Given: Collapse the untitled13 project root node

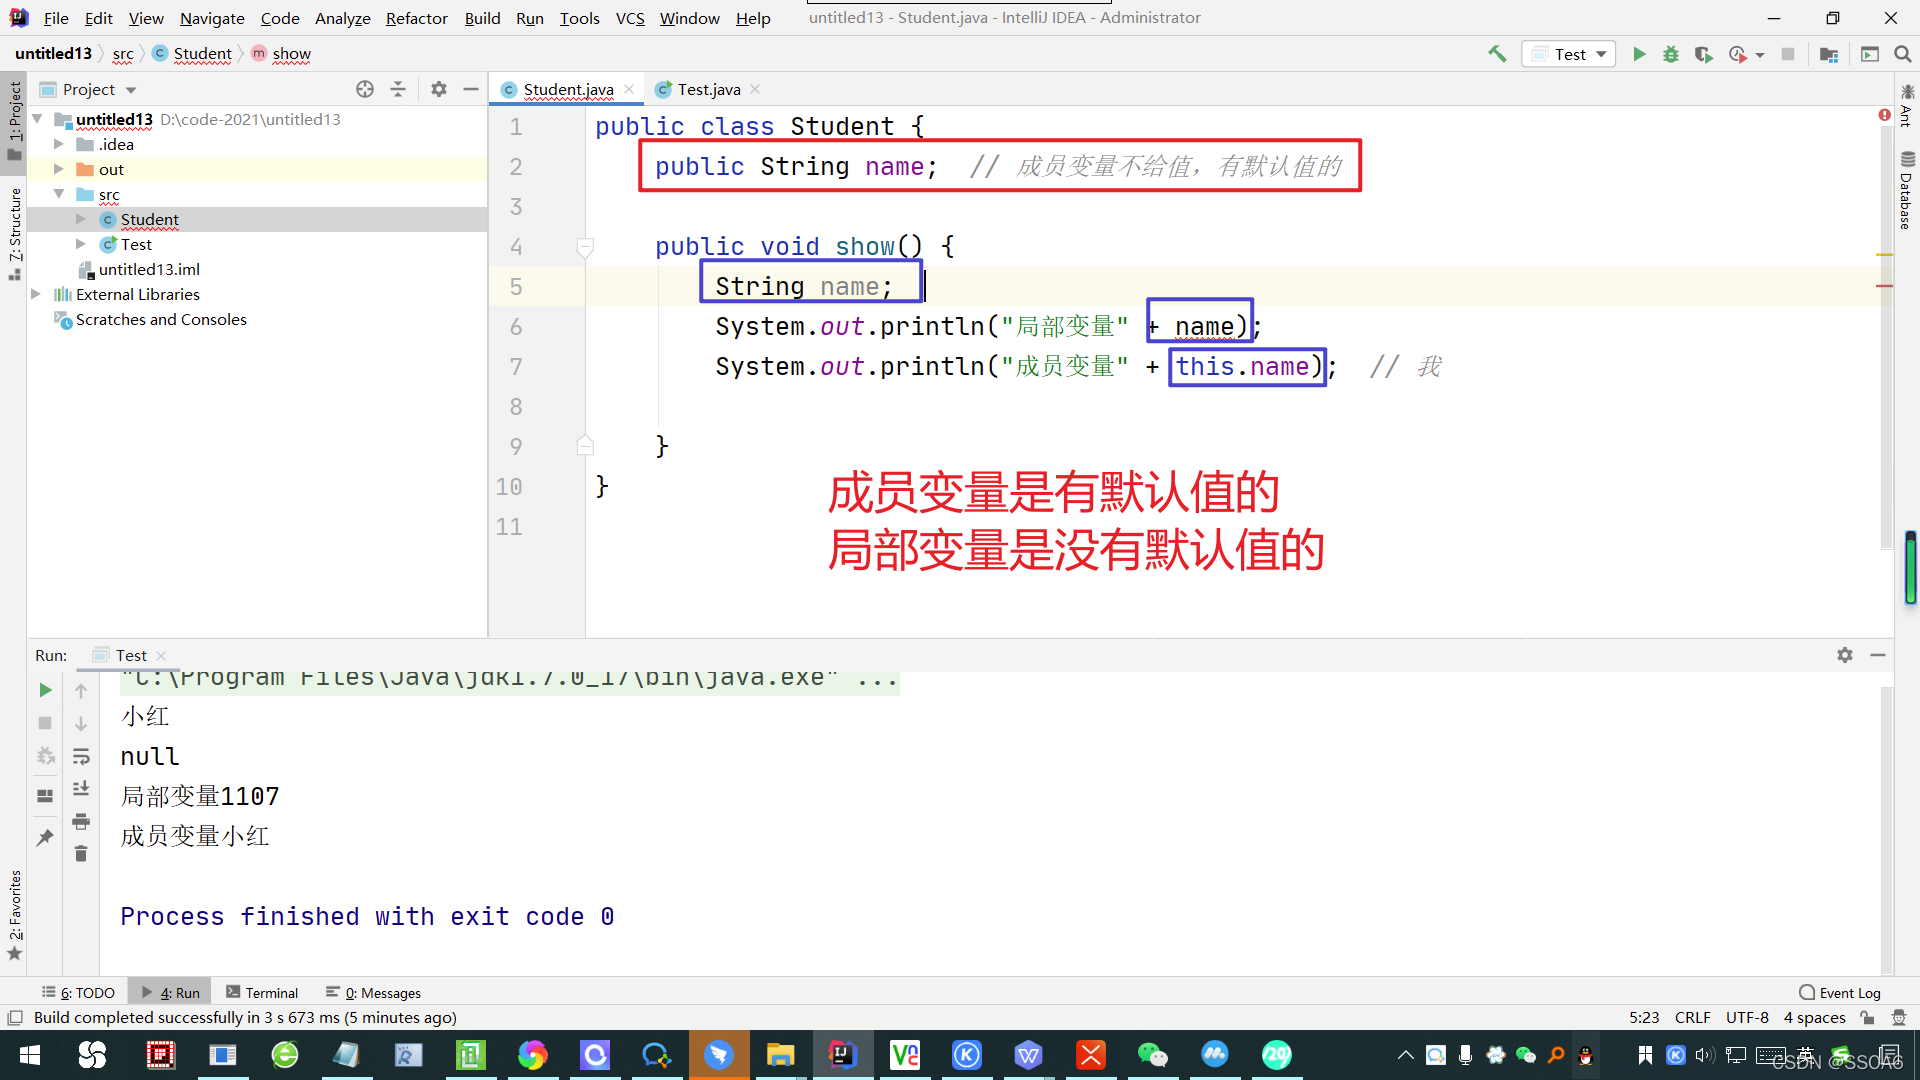Looking at the screenshot, I should [x=37, y=119].
